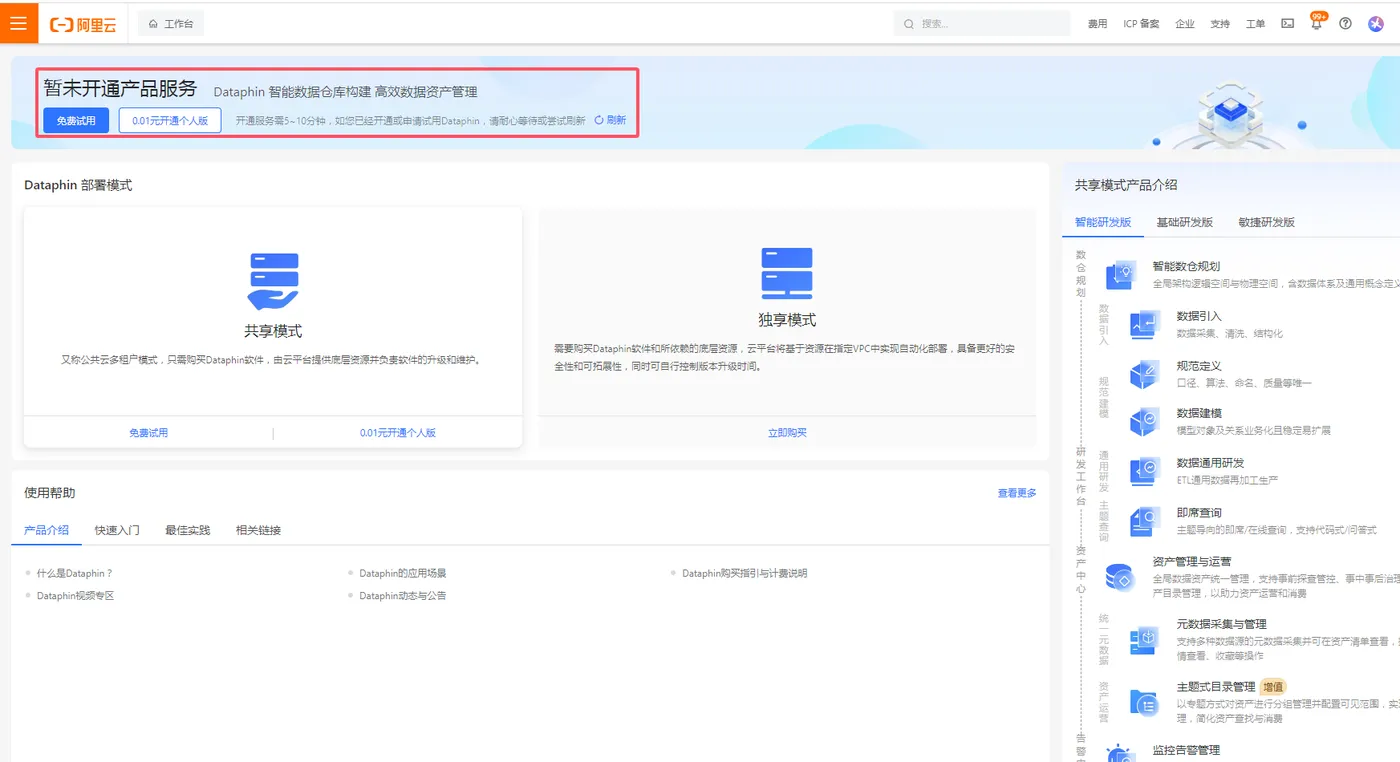Open the Cloud Shell terminal icon
This screenshot has height=762, width=1400.
(1288, 23)
